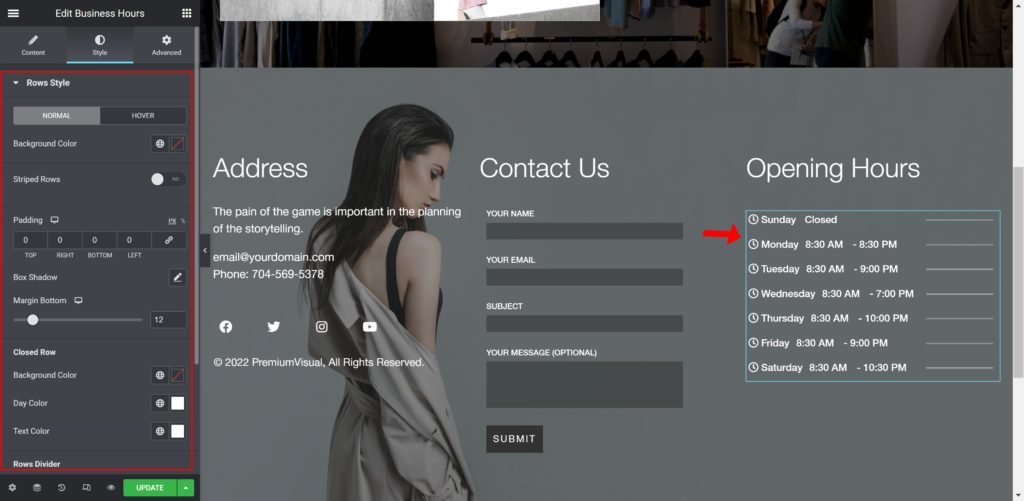The image size is (1024, 501).
Task: Open the Navigator layers icon
Action: tap(37, 487)
